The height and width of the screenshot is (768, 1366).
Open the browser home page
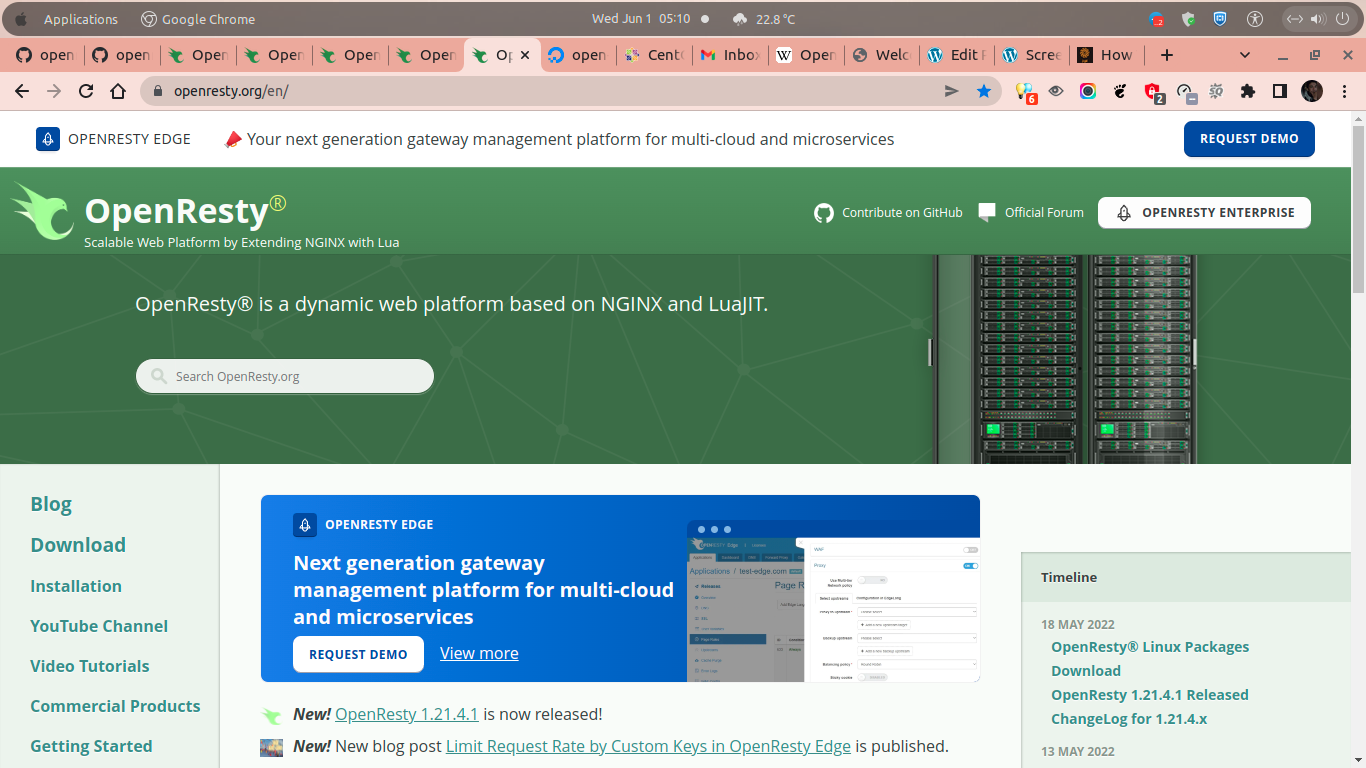118,91
